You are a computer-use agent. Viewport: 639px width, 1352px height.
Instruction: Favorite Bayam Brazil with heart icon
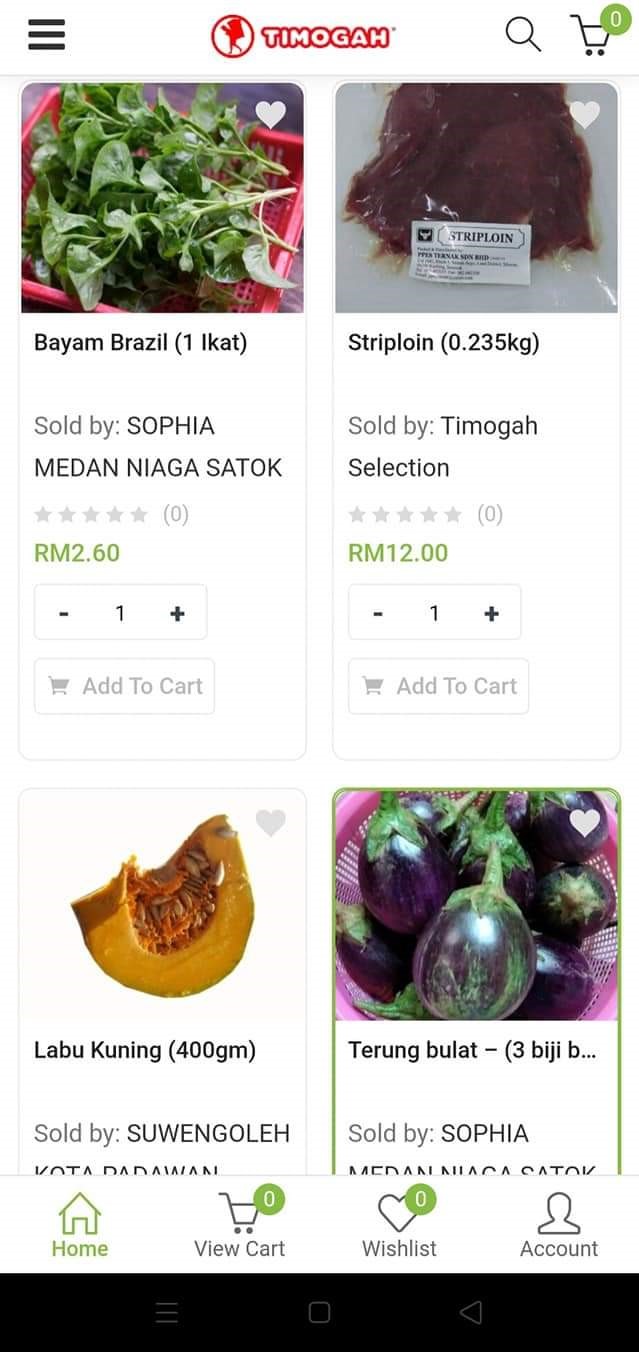tap(270, 115)
